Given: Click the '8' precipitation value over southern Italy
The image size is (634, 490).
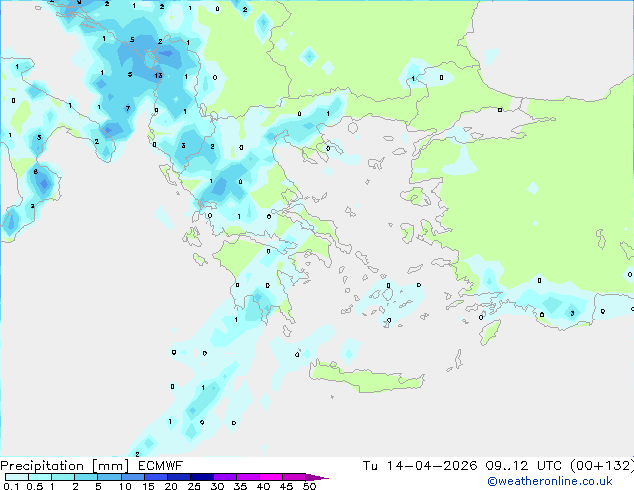Looking at the screenshot, I should click(x=36, y=172).
